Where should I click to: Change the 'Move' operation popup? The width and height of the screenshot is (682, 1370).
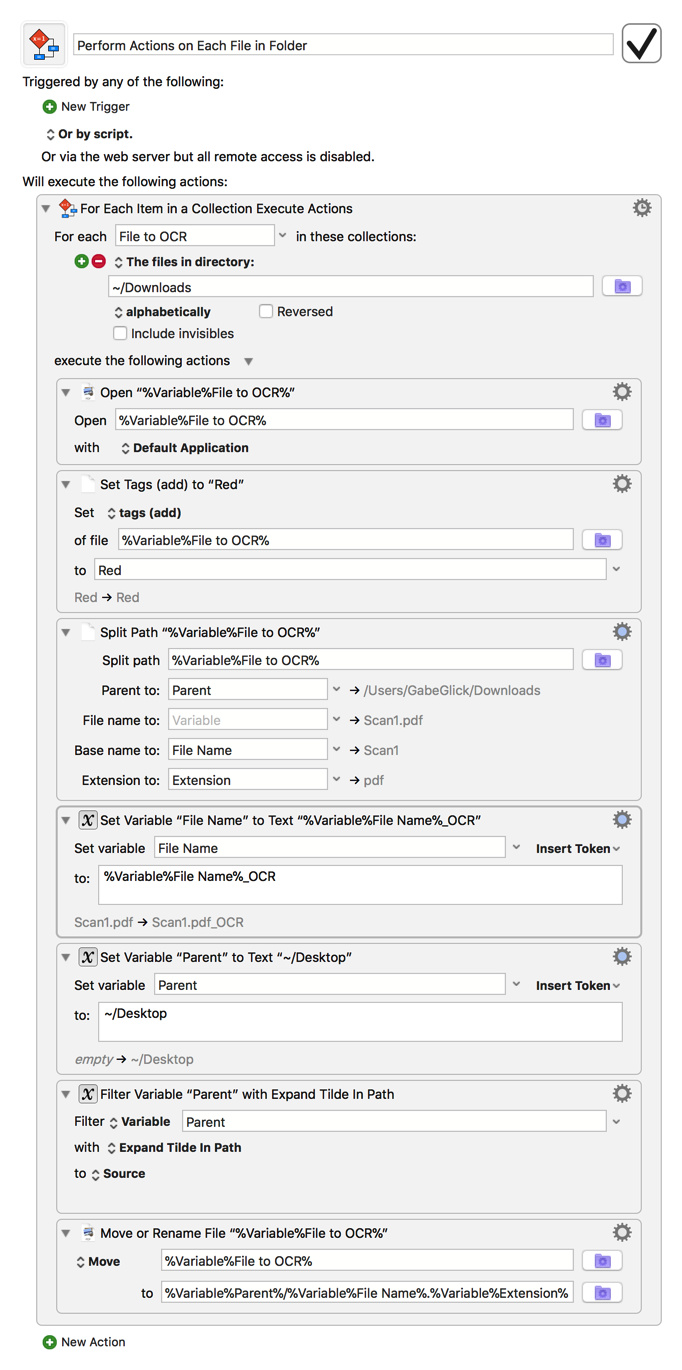(98, 1262)
